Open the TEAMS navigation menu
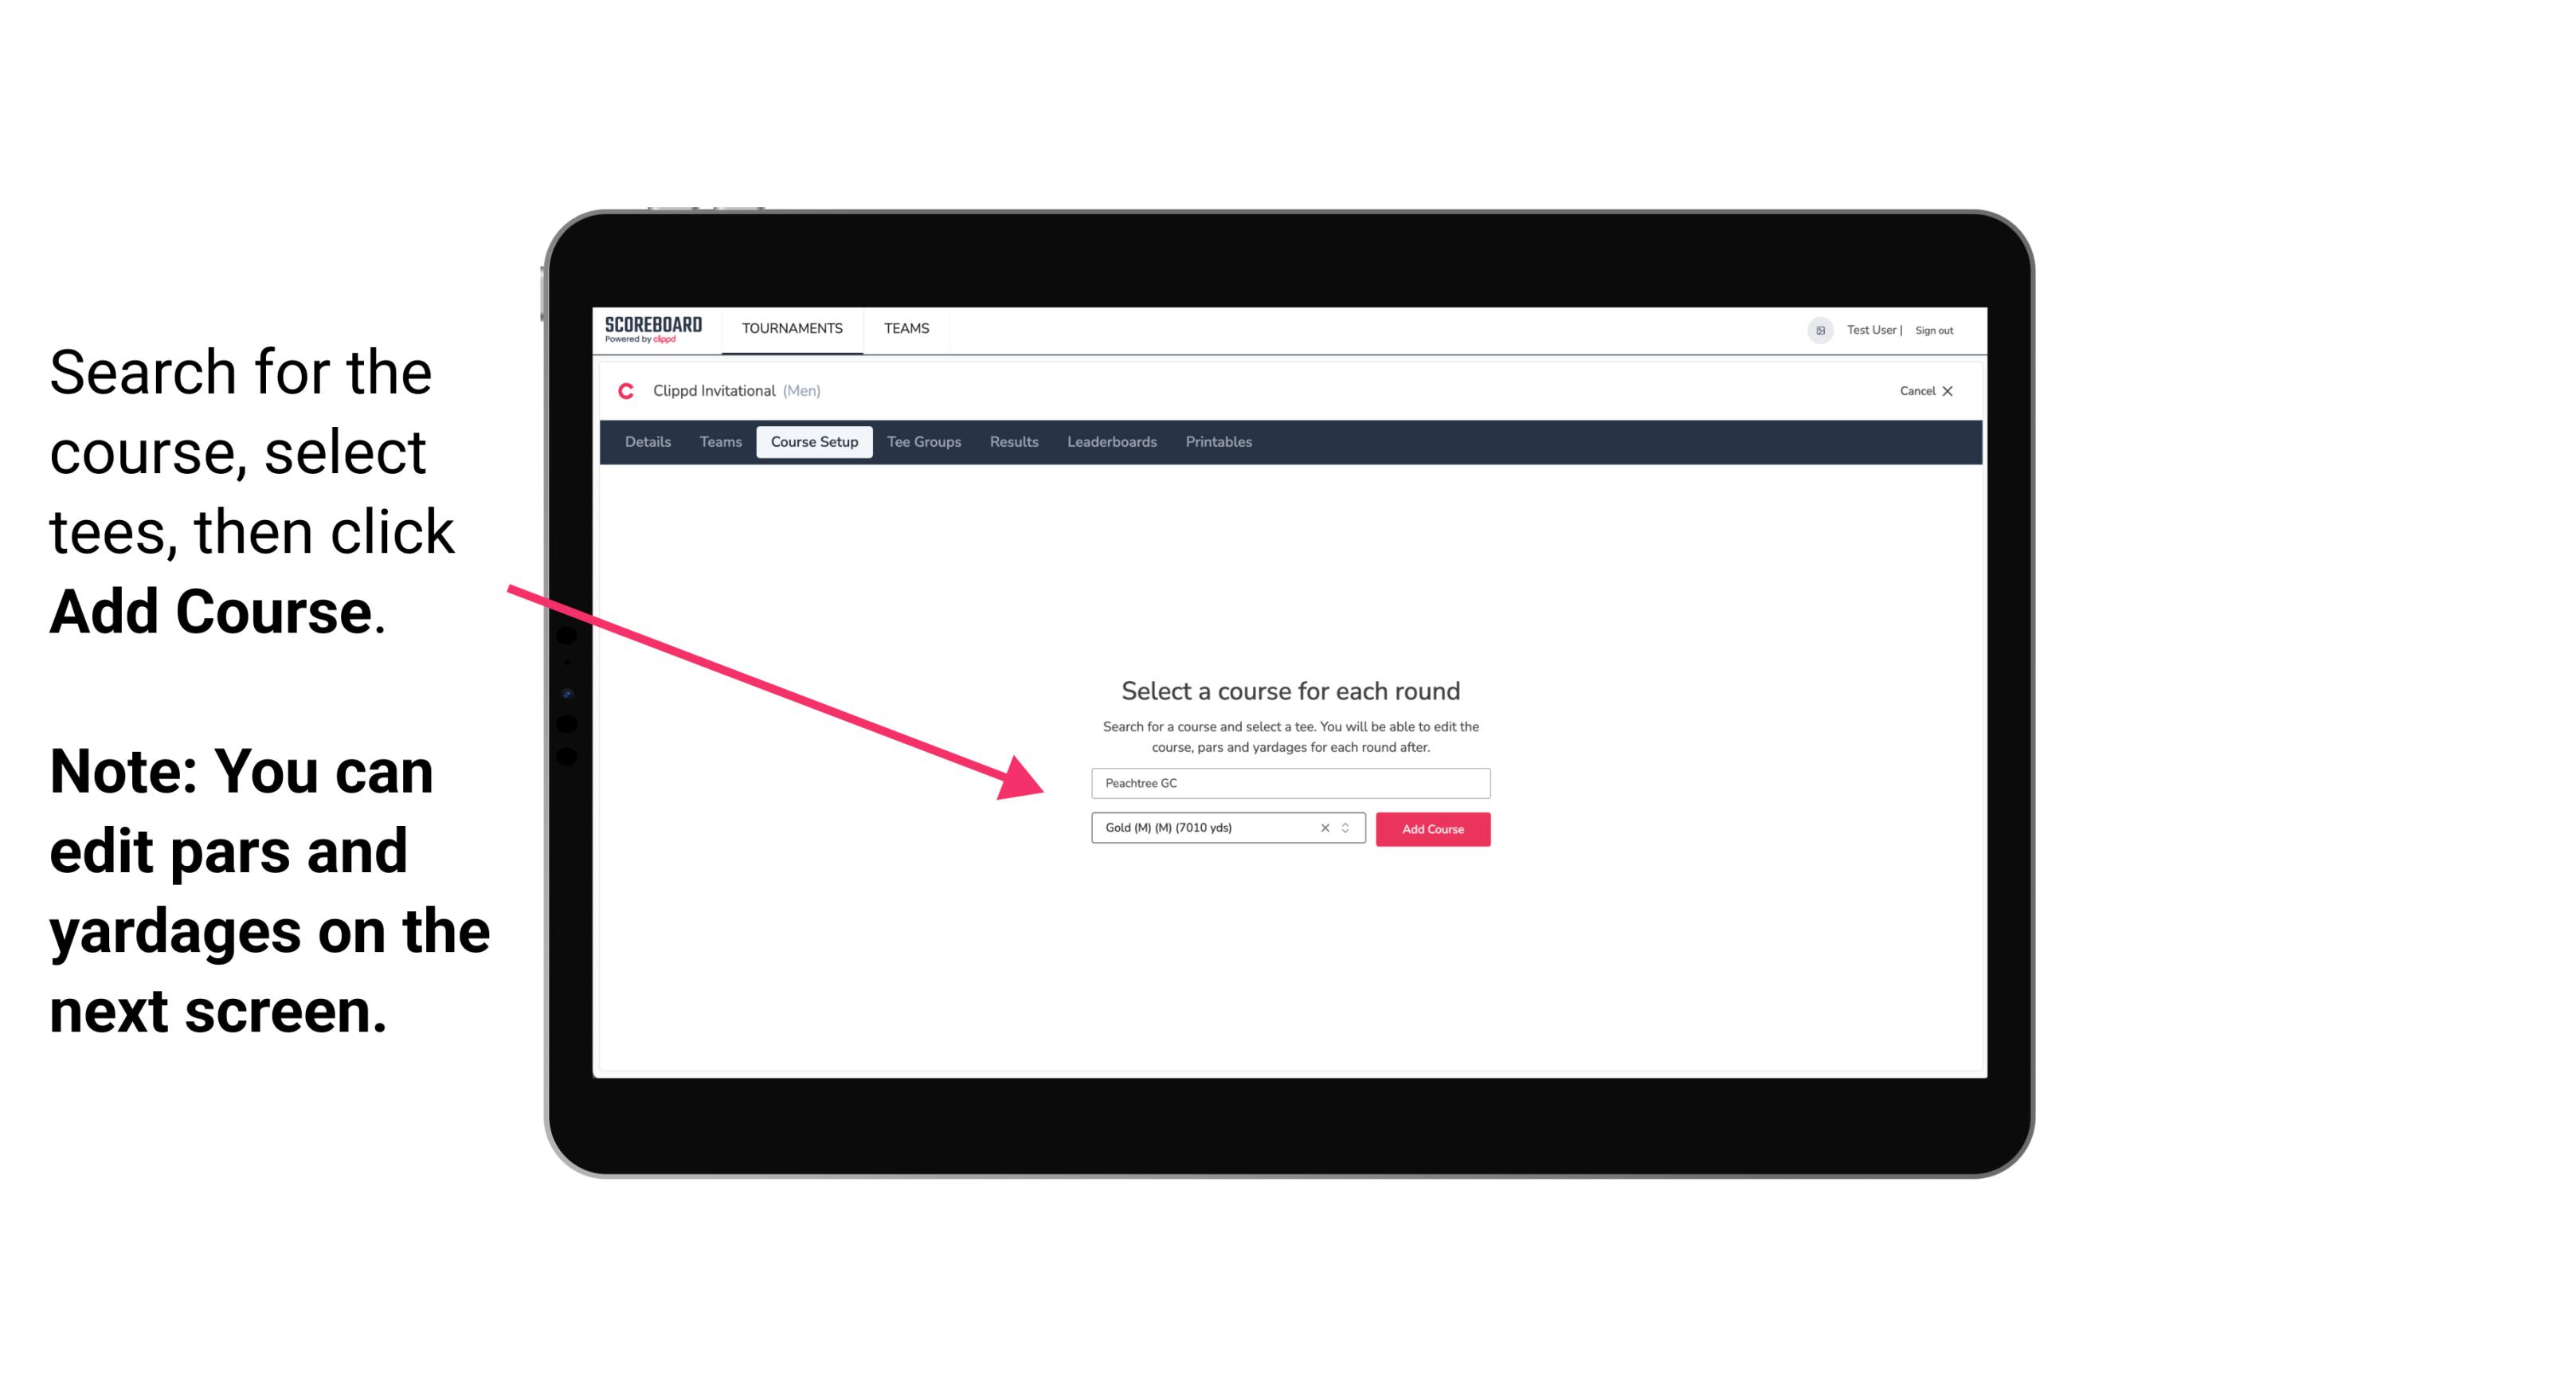Screen dimensions: 2576x1386 pyautogui.click(x=906, y=327)
